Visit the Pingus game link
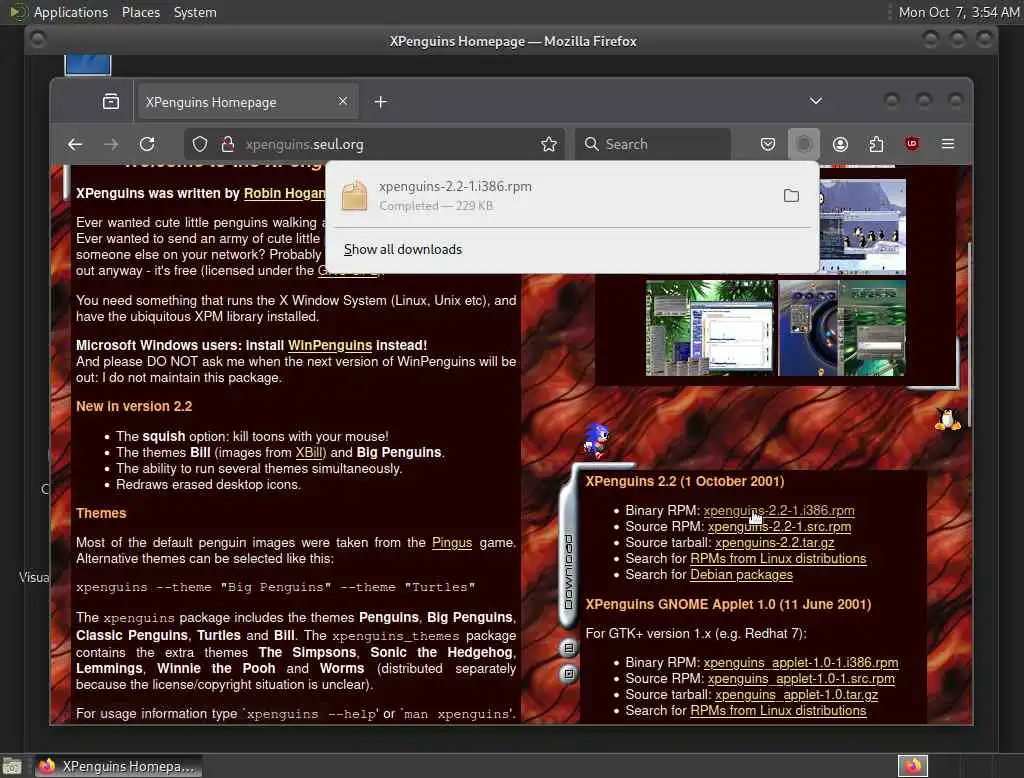The image size is (1024, 778). [x=452, y=542]
